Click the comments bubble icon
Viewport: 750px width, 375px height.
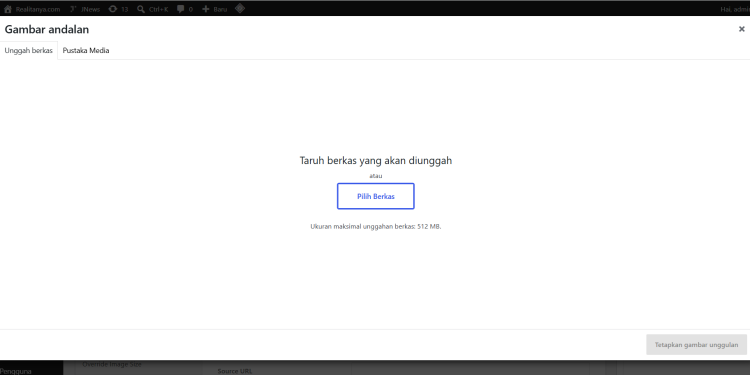pyautogui.click(x=180, y=9)
